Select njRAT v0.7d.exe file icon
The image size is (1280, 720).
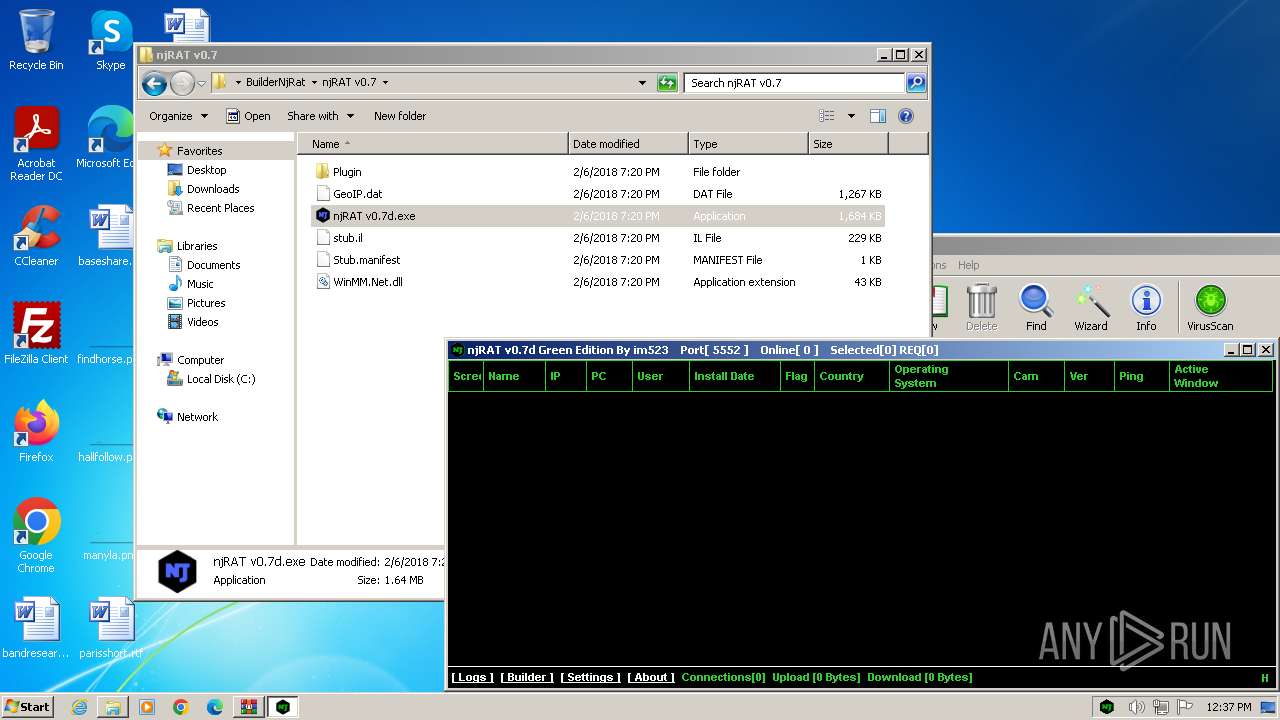[x=323, y=216]
